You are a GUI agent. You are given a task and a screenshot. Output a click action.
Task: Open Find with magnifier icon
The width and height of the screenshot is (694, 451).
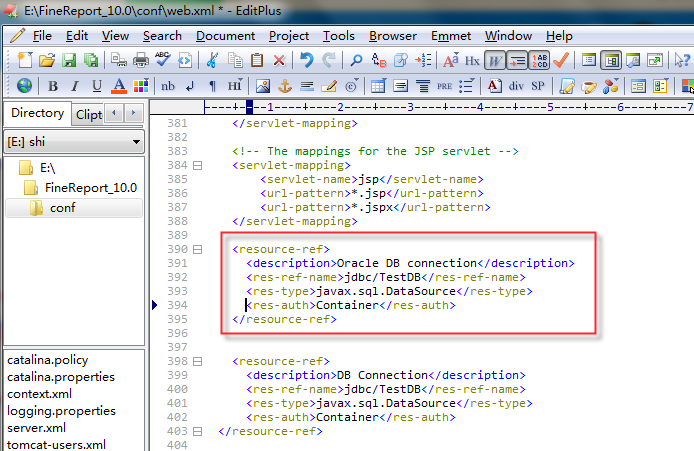point(356,60)
